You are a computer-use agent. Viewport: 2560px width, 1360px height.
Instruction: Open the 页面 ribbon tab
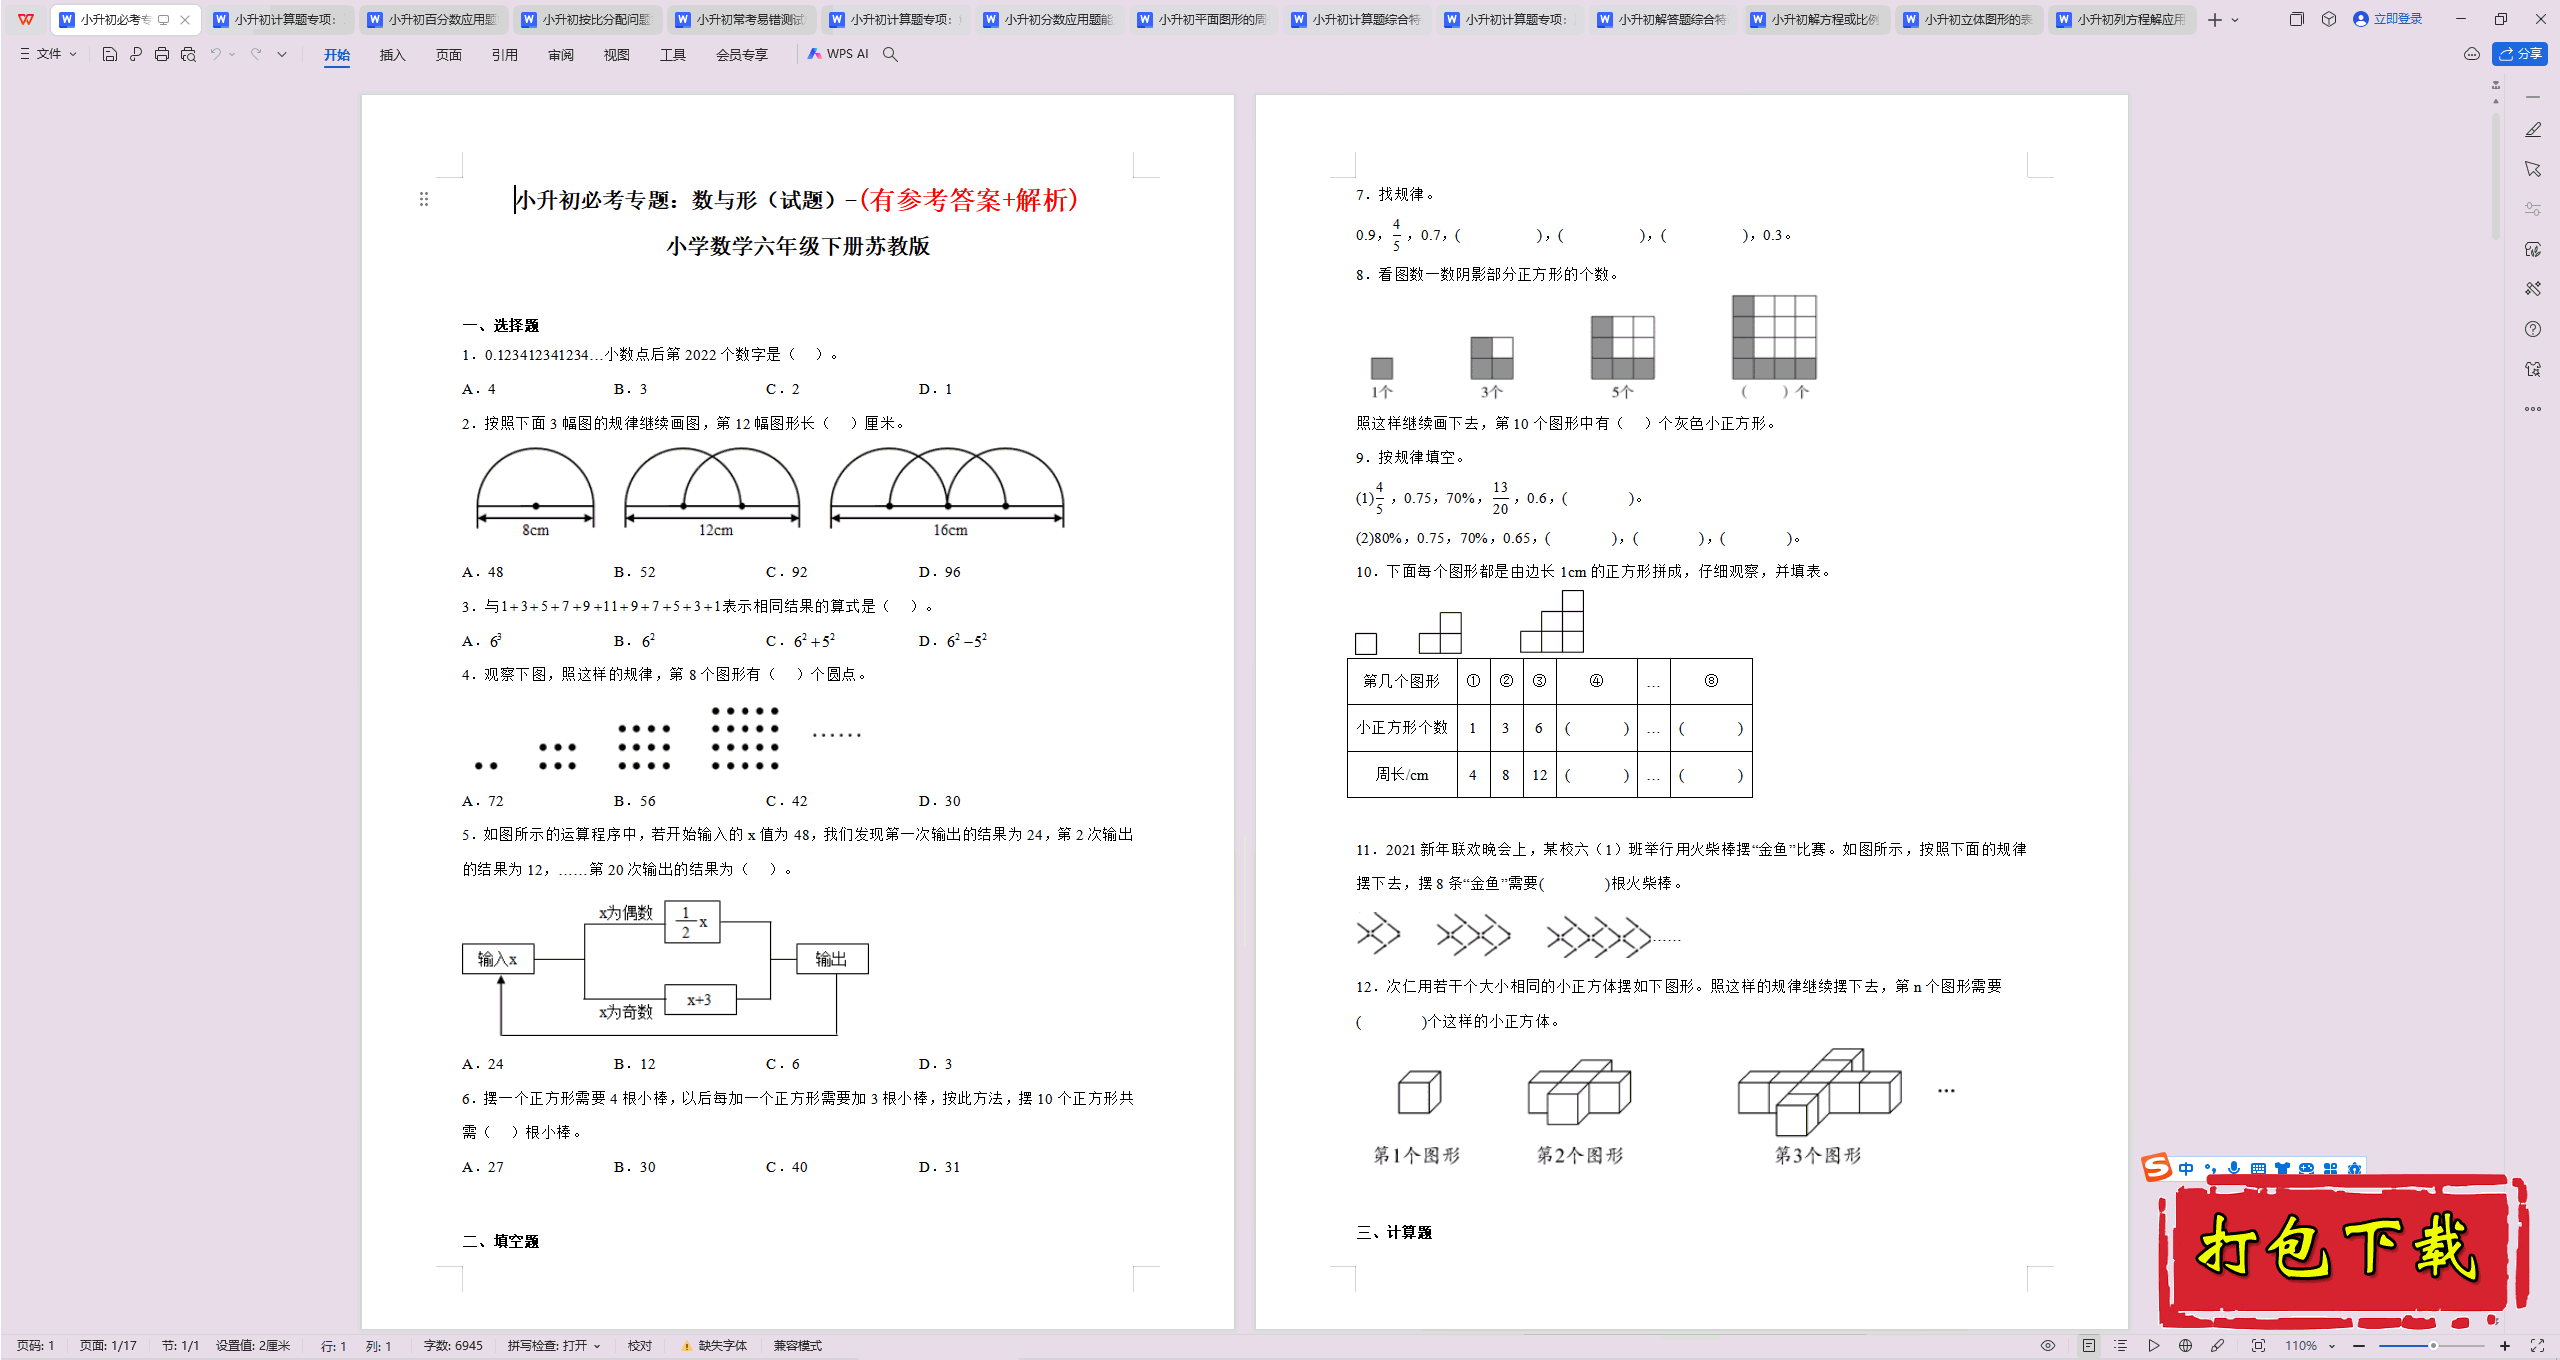(448, 55)
